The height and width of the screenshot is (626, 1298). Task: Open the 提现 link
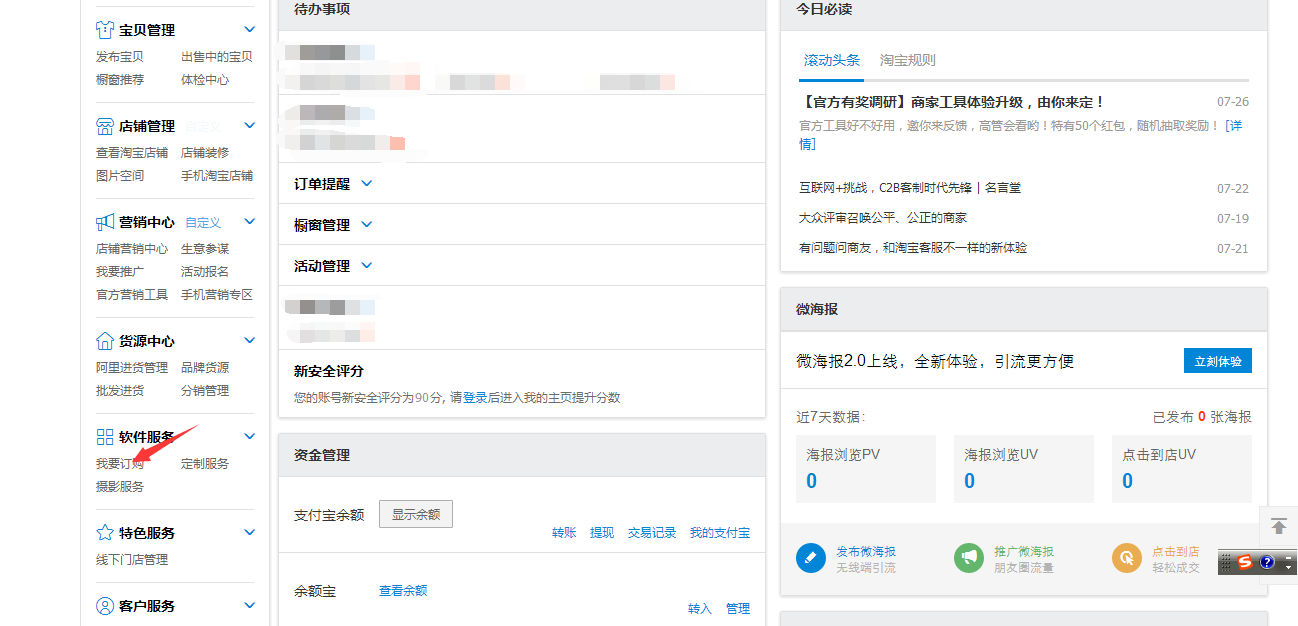point(602,533)
